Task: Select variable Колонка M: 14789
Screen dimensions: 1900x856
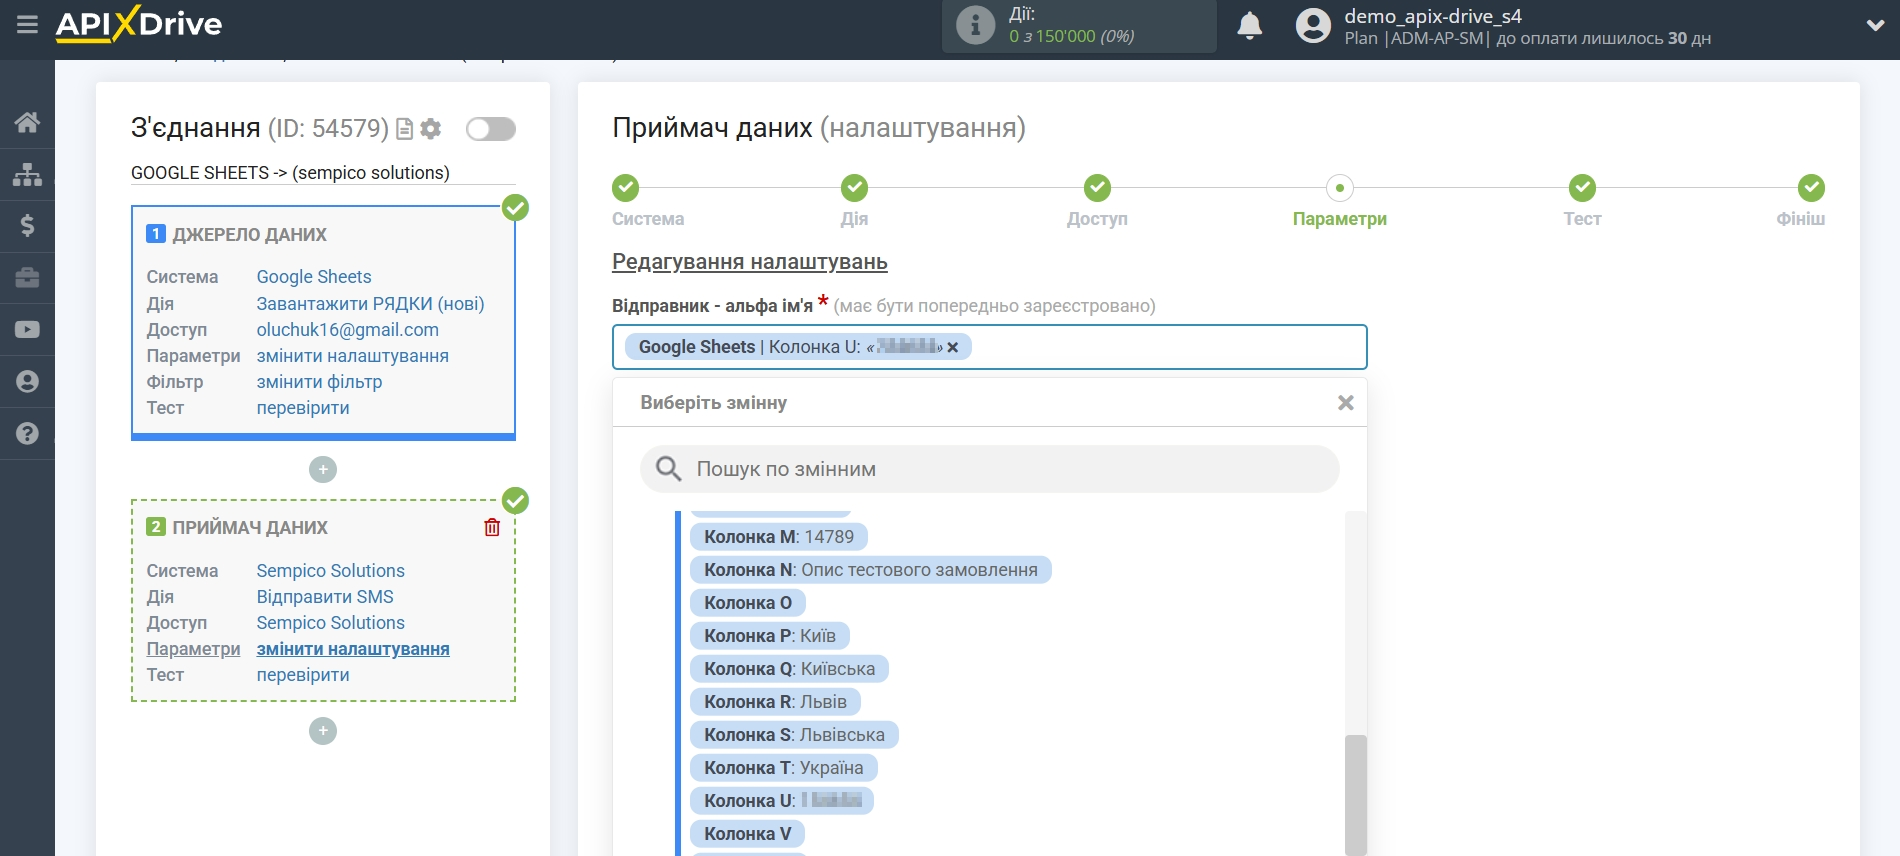Action: pos(779,537)
